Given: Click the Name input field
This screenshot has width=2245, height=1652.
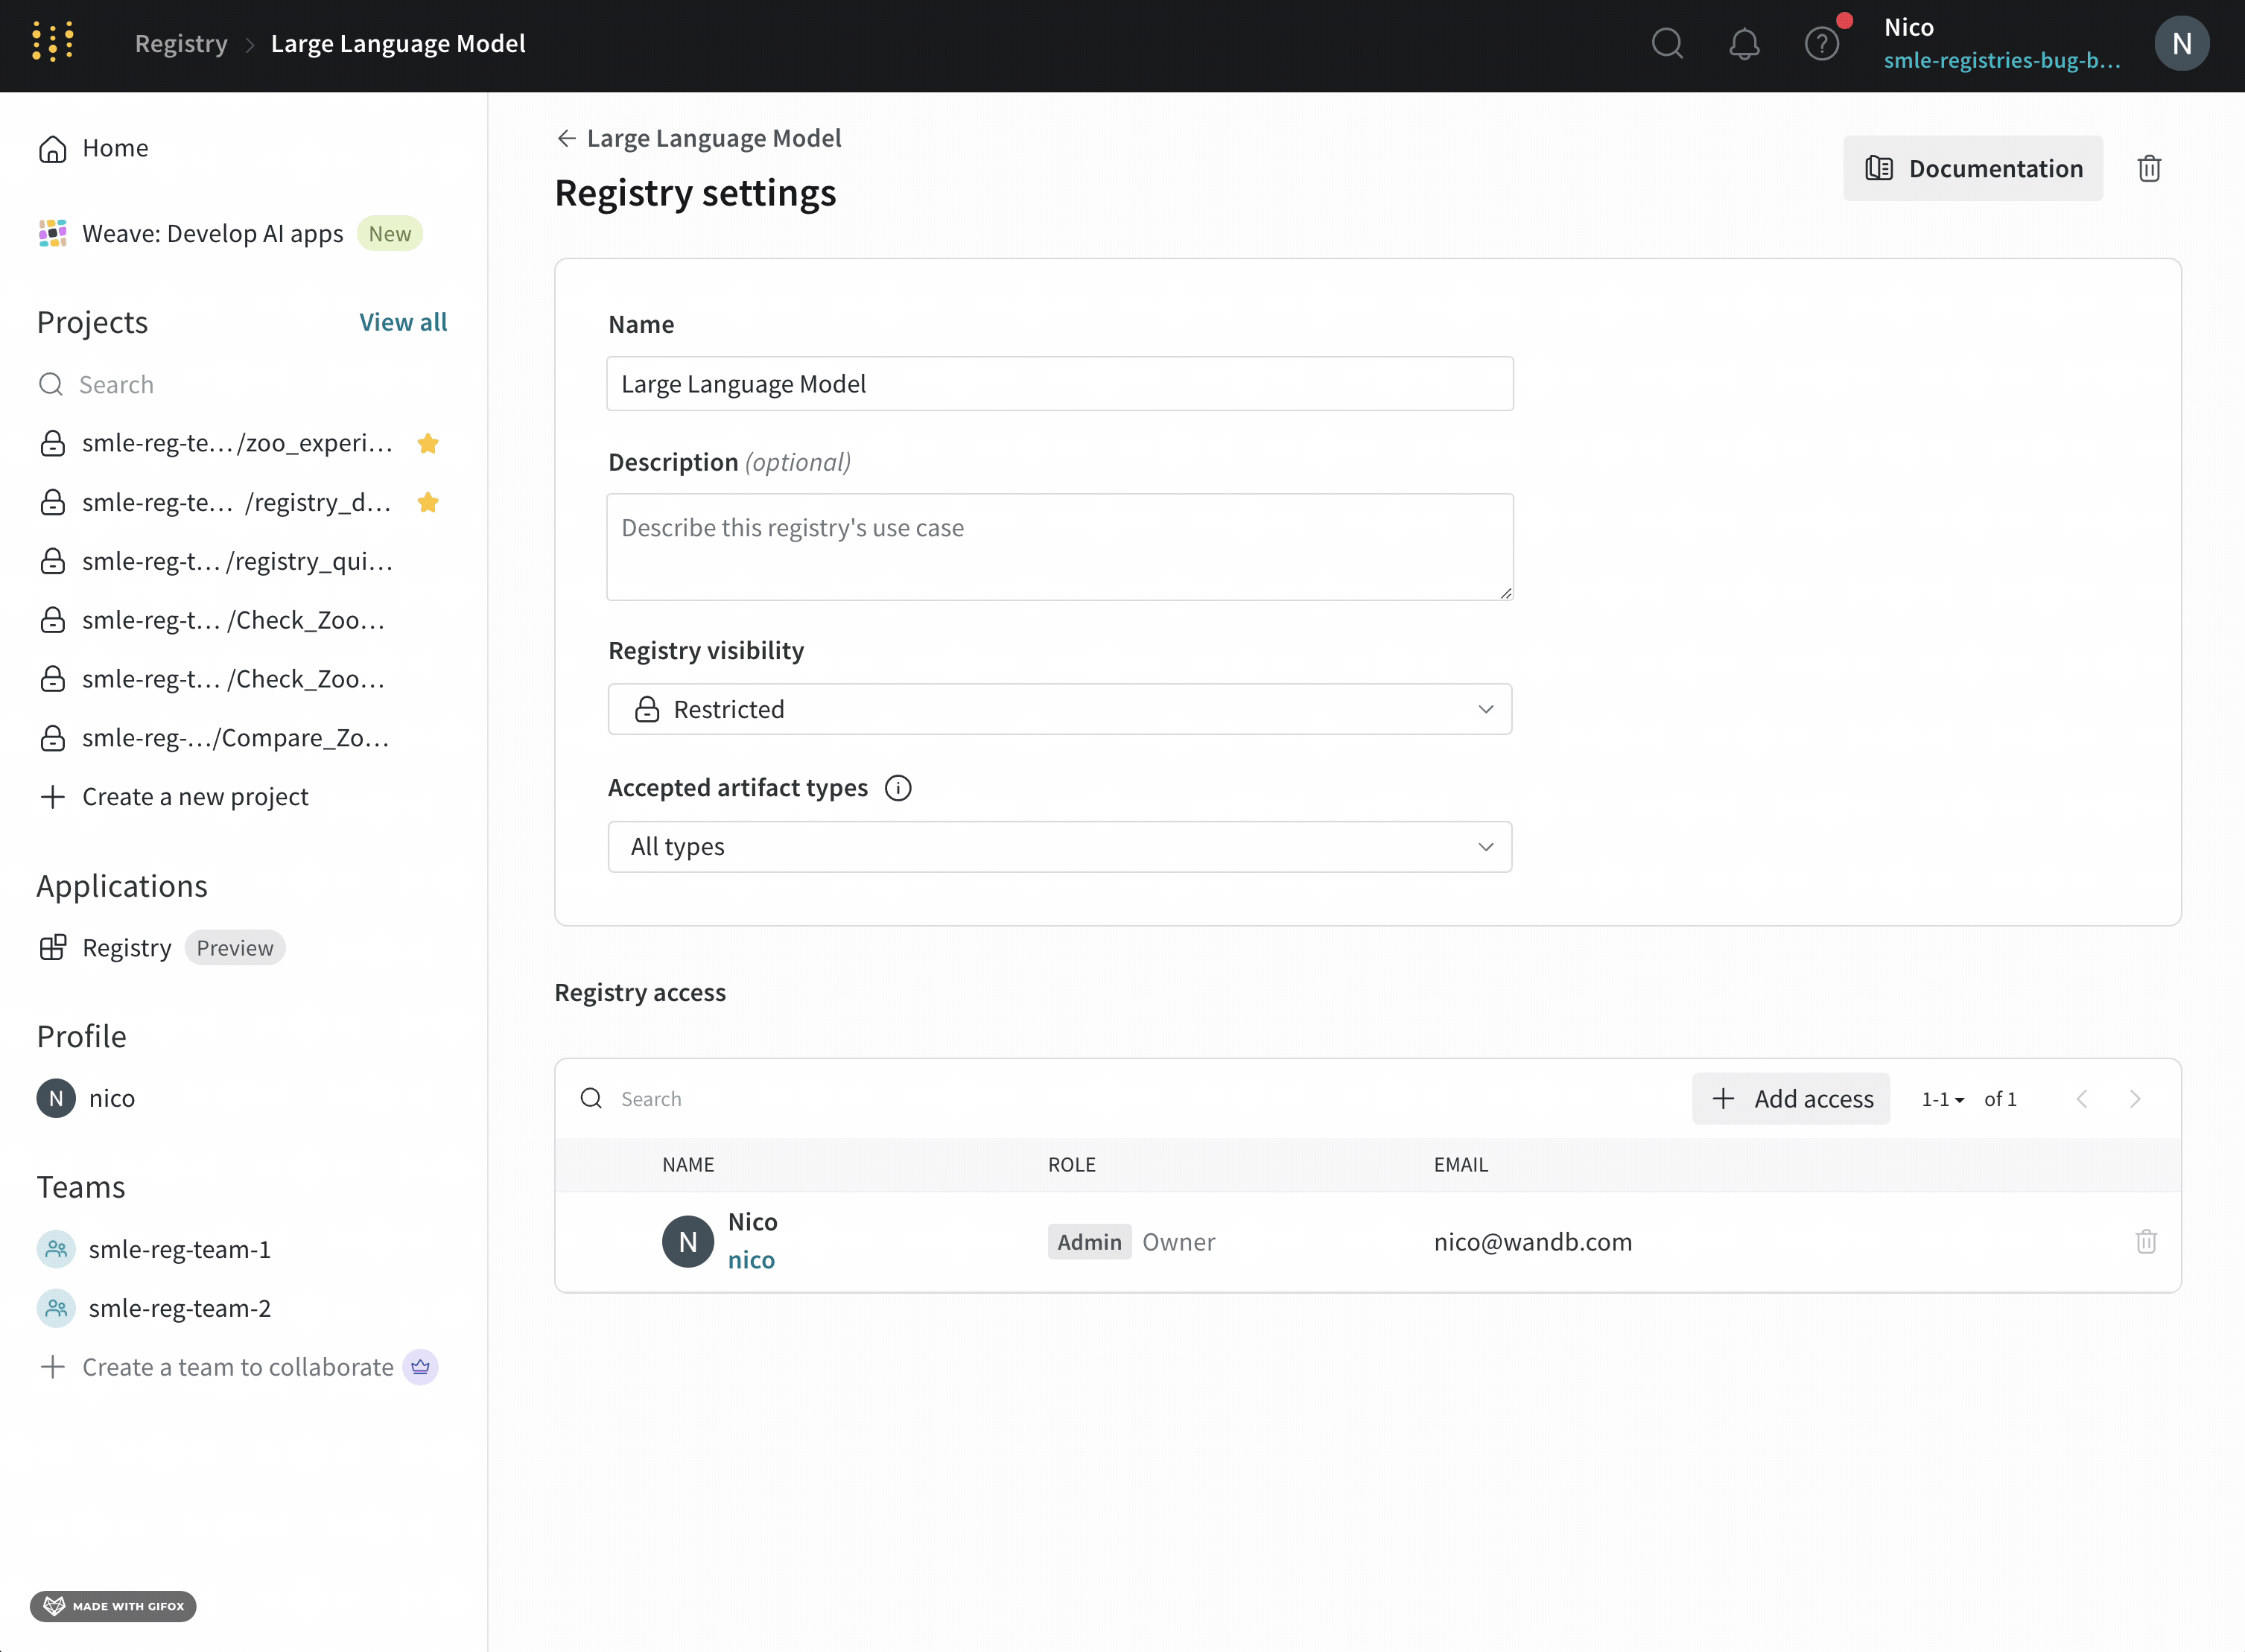Looking at the screenshot, I should [x=1060, y=381].
